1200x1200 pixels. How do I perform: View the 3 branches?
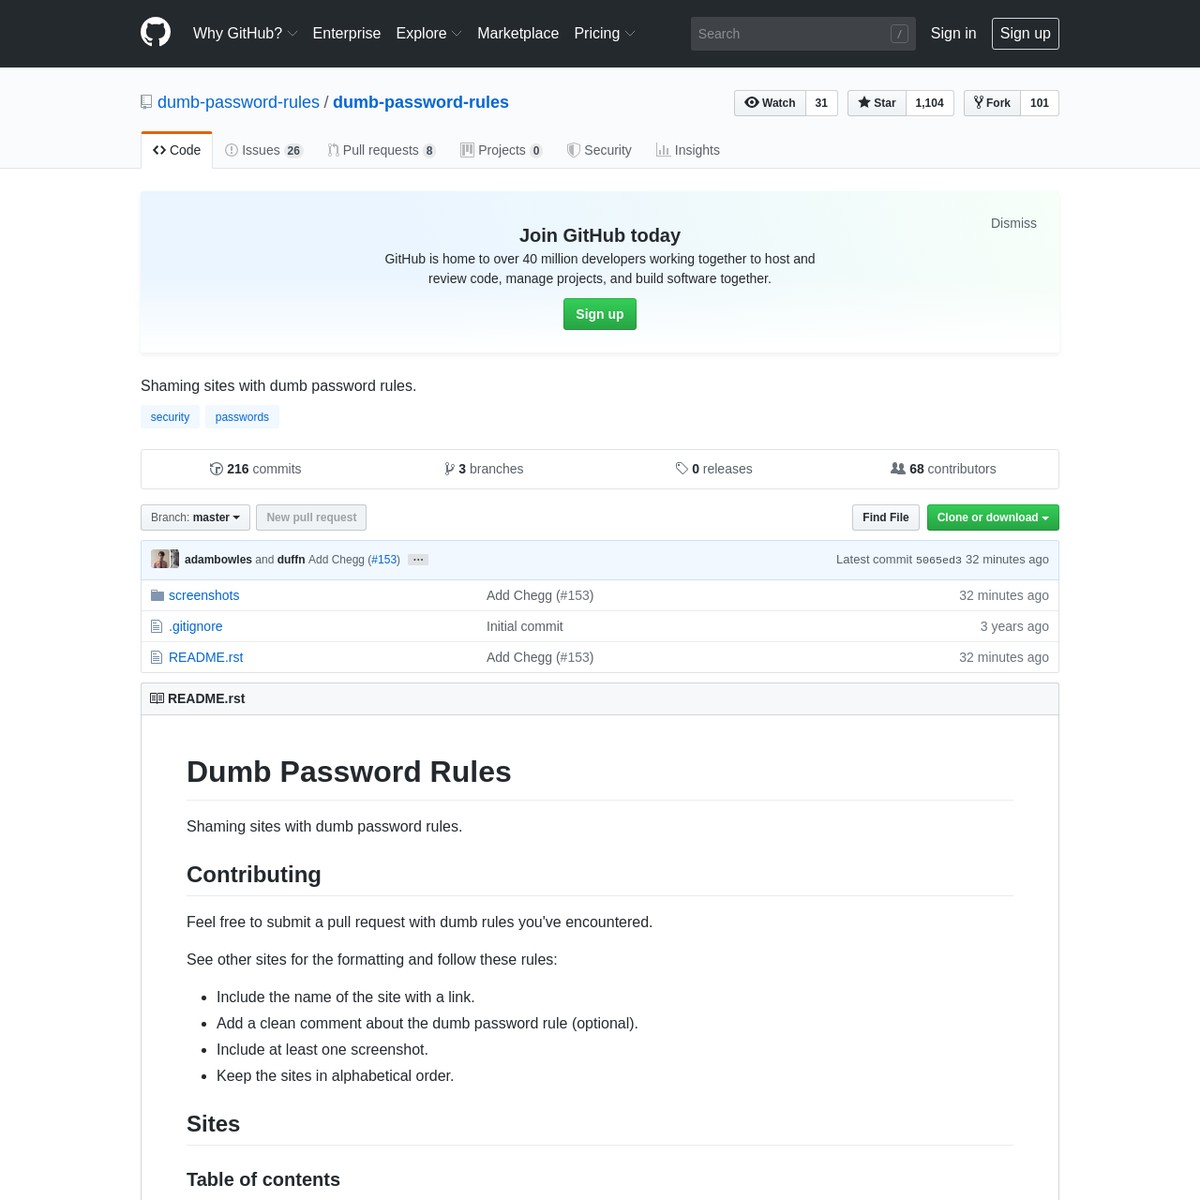pyautogui.click(x=484, y=469)
